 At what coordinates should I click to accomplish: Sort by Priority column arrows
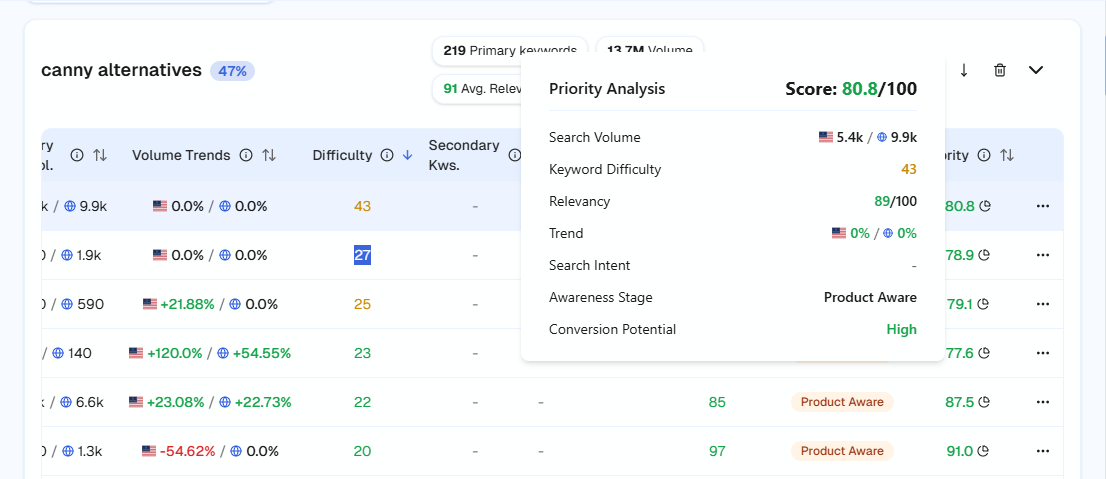click(1007, 155)
